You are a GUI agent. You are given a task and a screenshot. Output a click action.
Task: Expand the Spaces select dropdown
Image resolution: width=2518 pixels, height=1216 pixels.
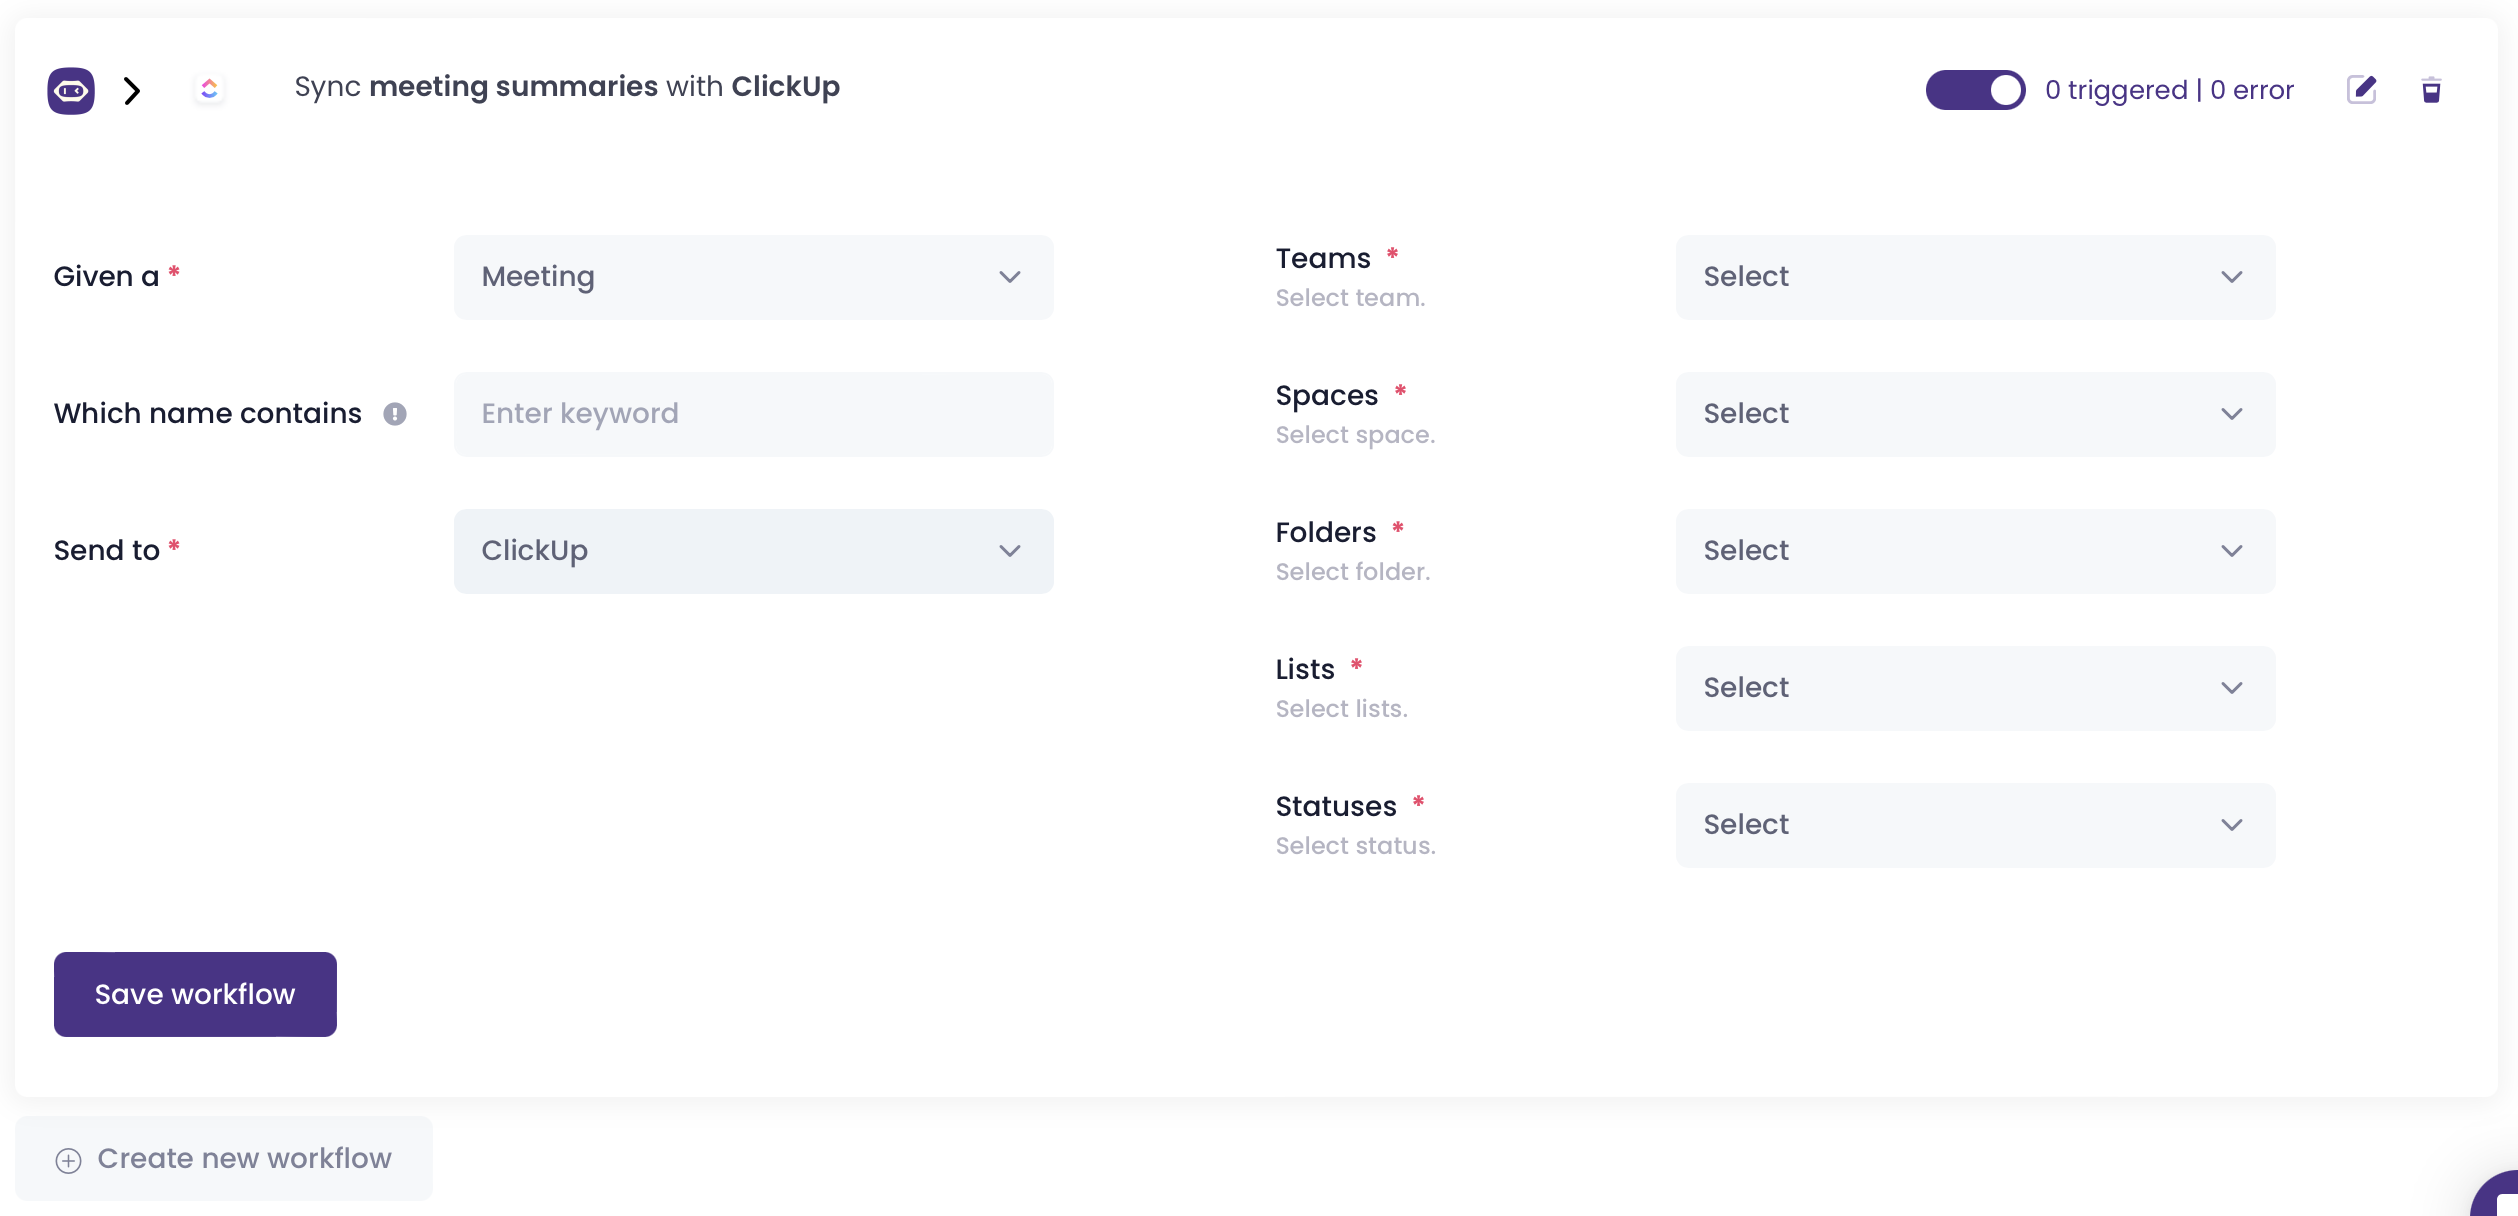point(1975,414)
